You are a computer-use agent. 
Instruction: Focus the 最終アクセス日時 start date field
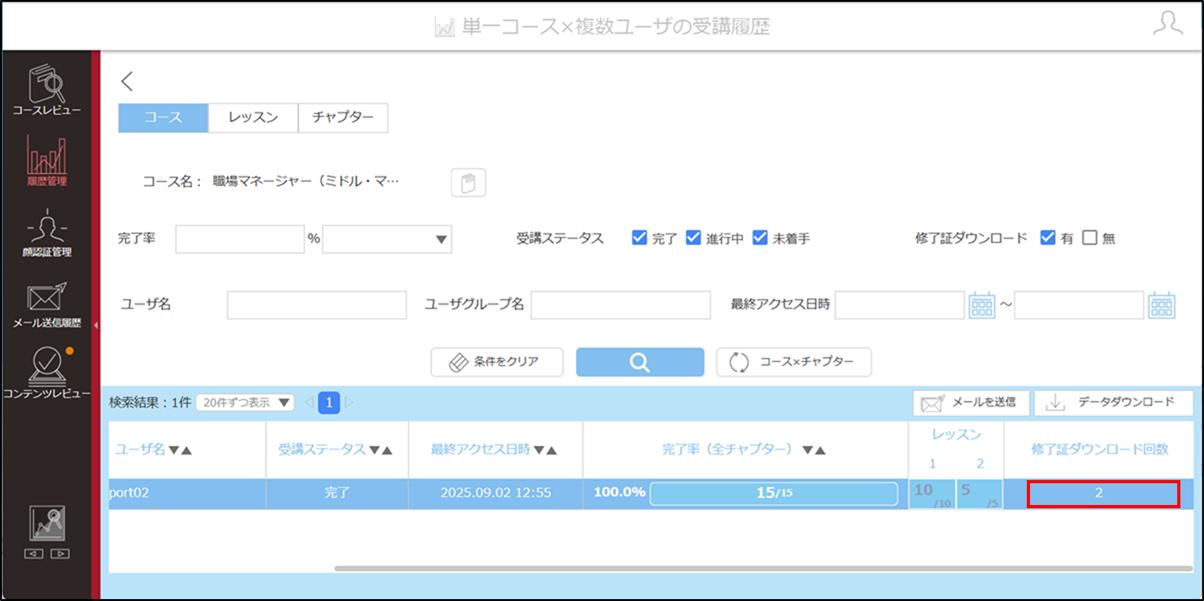tap(900, 305)
